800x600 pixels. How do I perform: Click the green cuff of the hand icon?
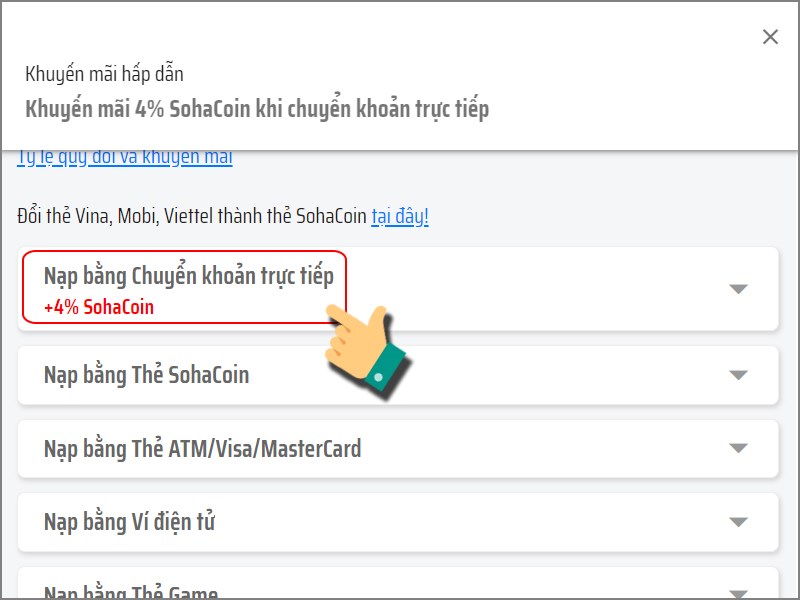[x=383, y=368]
